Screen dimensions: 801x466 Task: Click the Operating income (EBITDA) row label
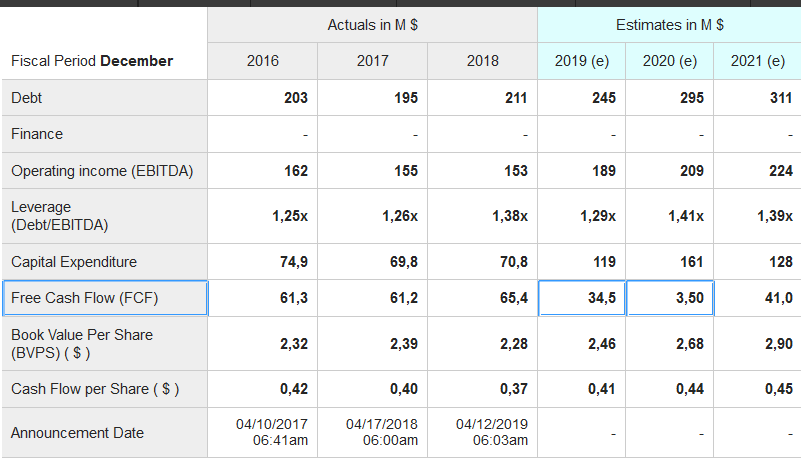click(104, 171)
